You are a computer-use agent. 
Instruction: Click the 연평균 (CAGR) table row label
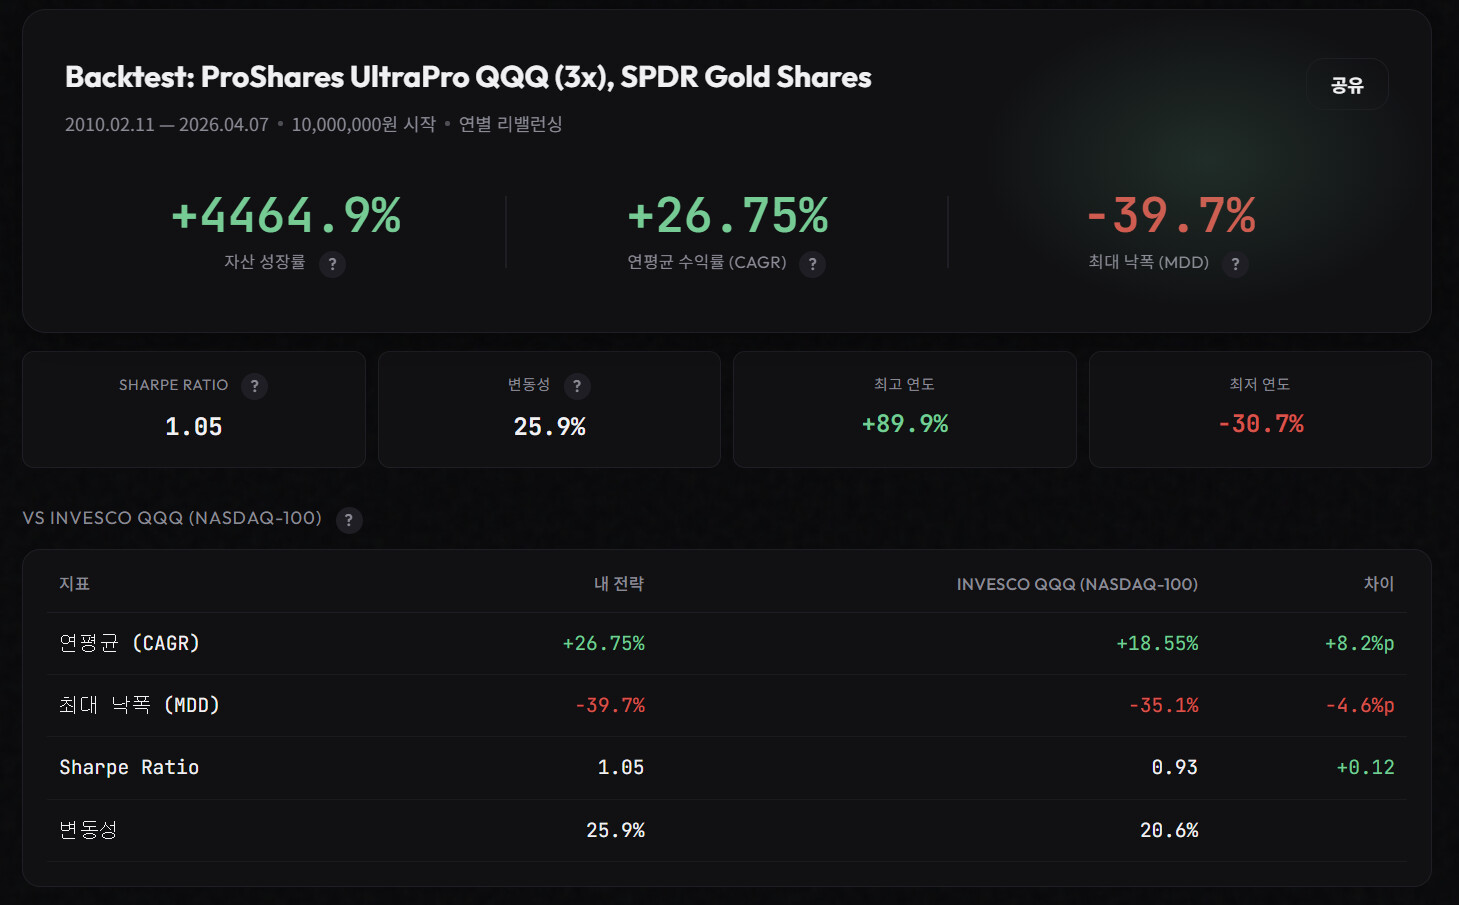tap(129, 643)
